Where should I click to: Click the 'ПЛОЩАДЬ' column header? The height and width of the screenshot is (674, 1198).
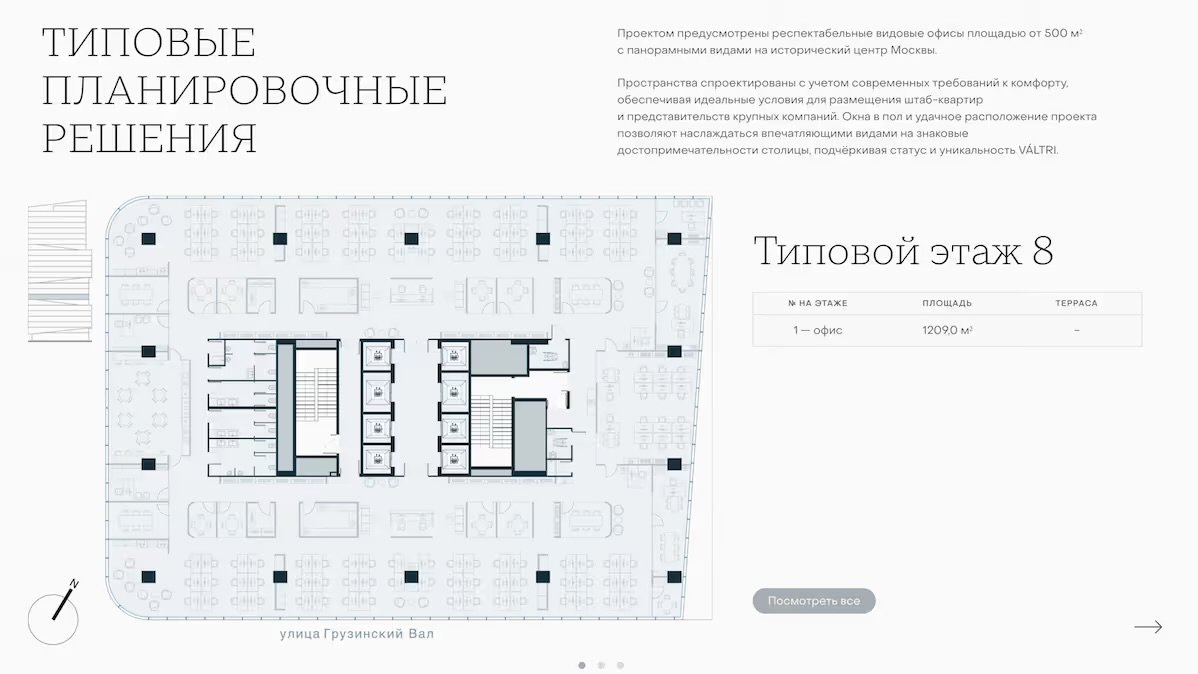pyautogui.click(x=947, y=303)
